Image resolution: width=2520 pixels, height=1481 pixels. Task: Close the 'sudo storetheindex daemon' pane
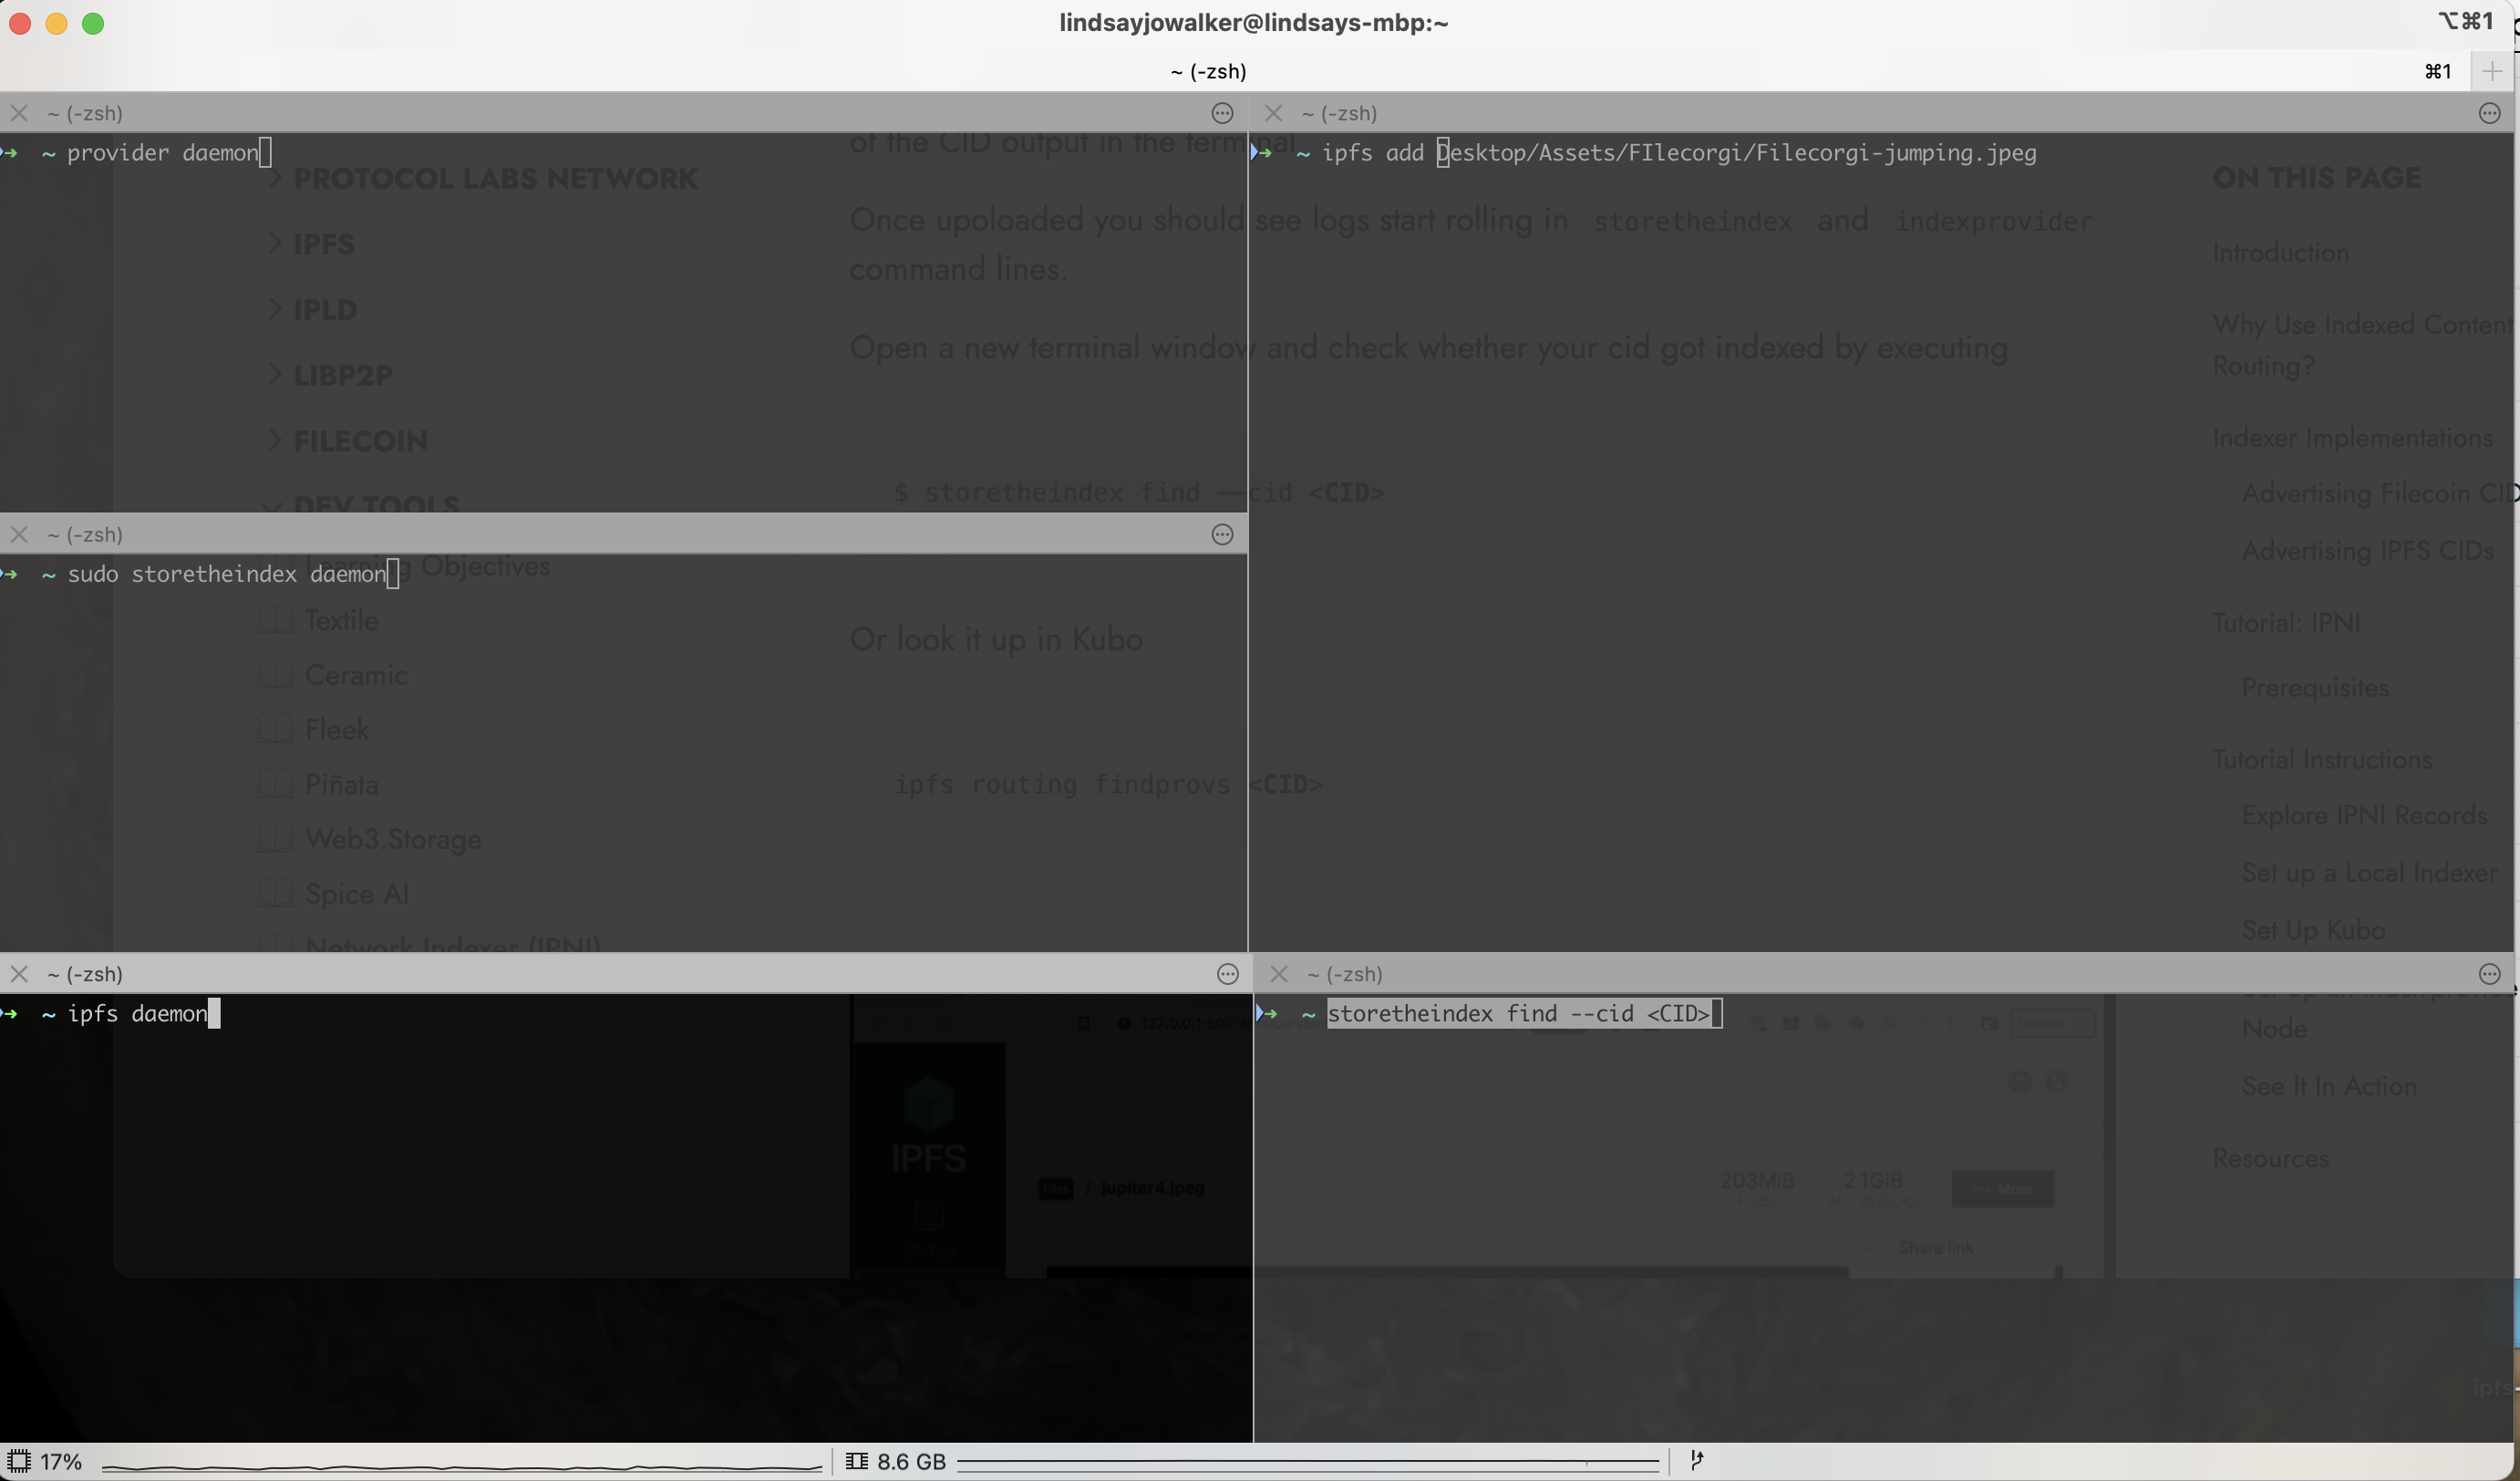pyautogui.click(x=19, y=534)
